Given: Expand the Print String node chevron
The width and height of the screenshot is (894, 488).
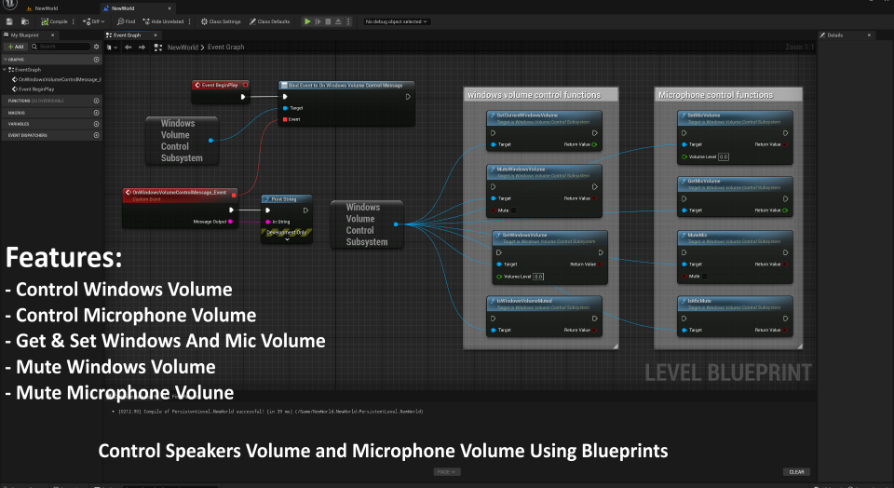Looking at the screenshot, I should point(287,239).
